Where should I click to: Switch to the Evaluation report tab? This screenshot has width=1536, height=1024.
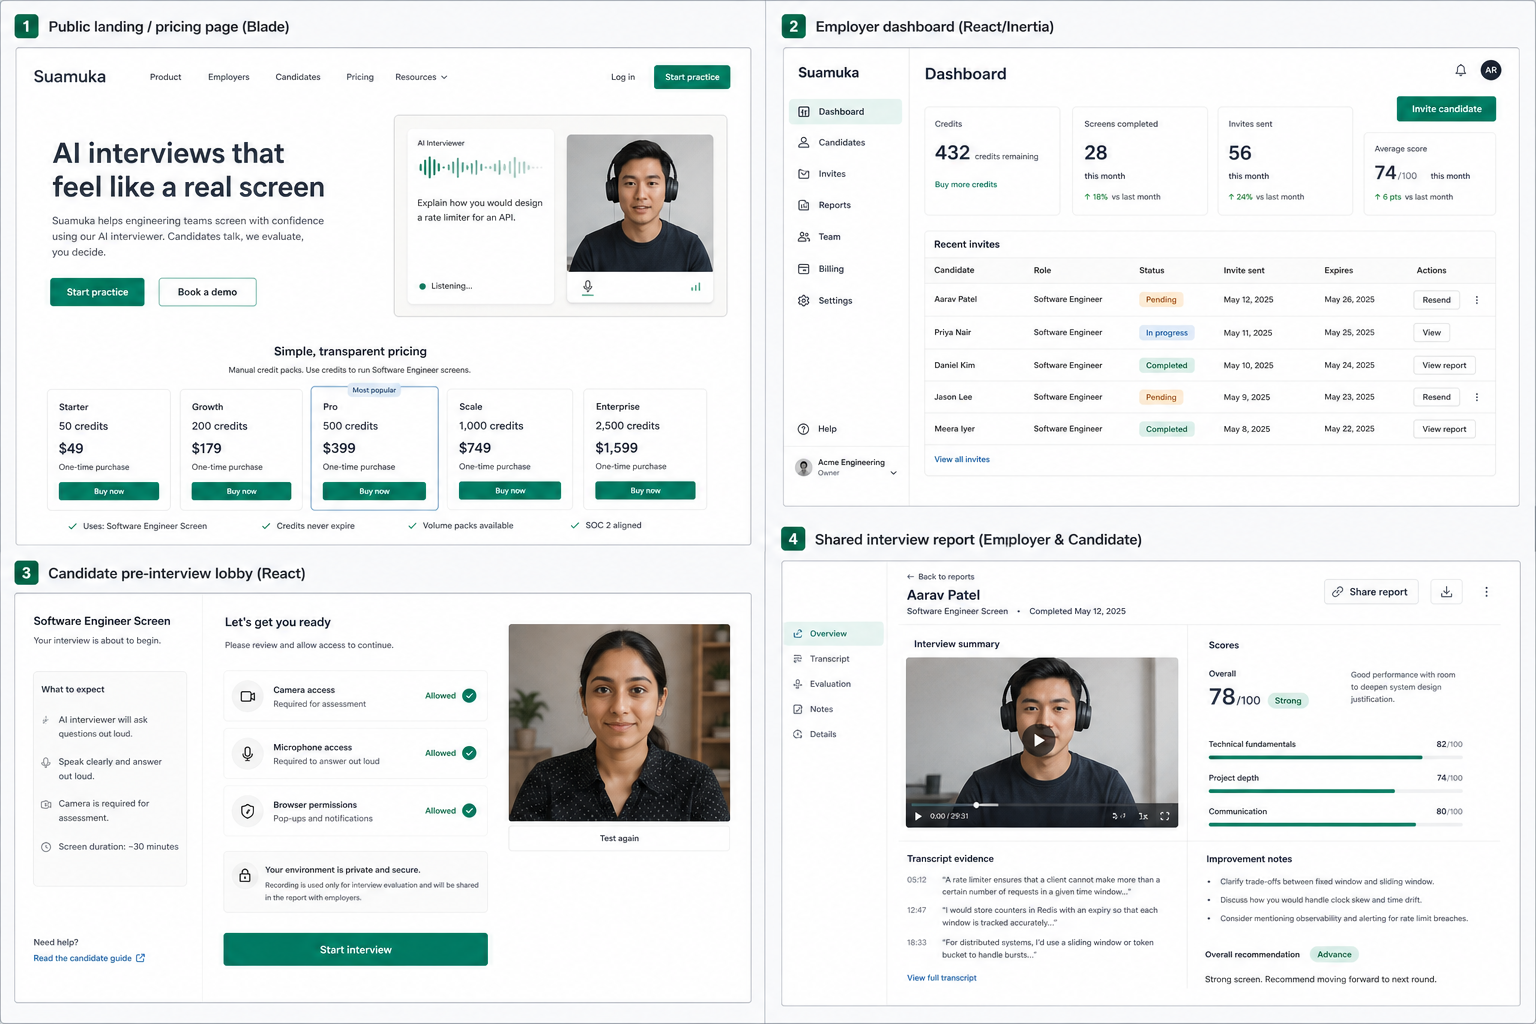click(830, 684)
